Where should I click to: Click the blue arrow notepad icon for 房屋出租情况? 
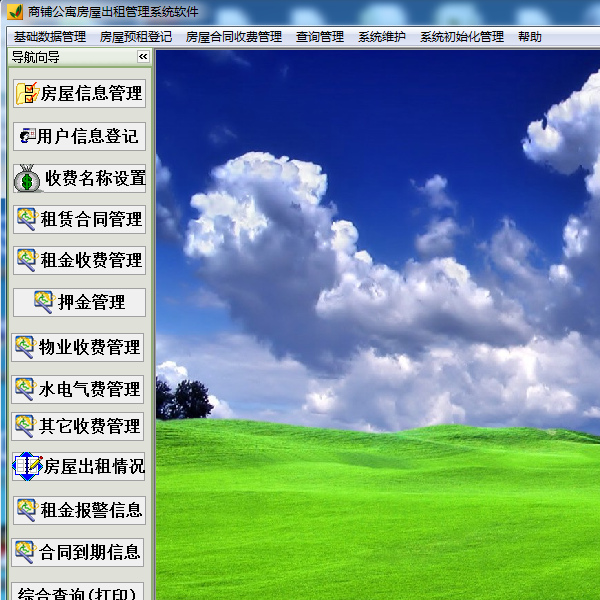point(27,466)
